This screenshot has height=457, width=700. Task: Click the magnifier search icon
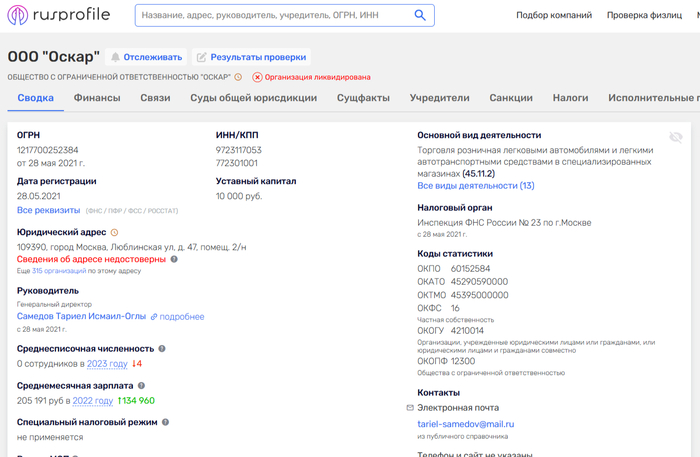pos(420,15)
